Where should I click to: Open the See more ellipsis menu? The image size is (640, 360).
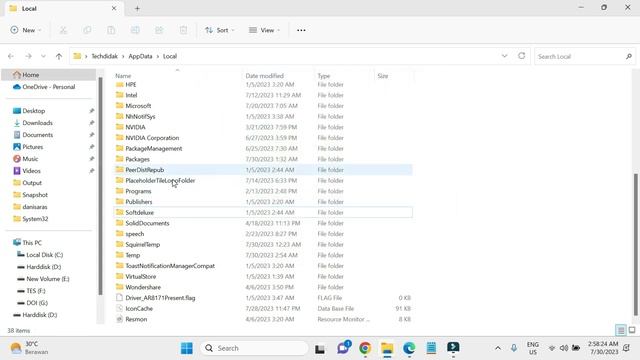(301, 30)
